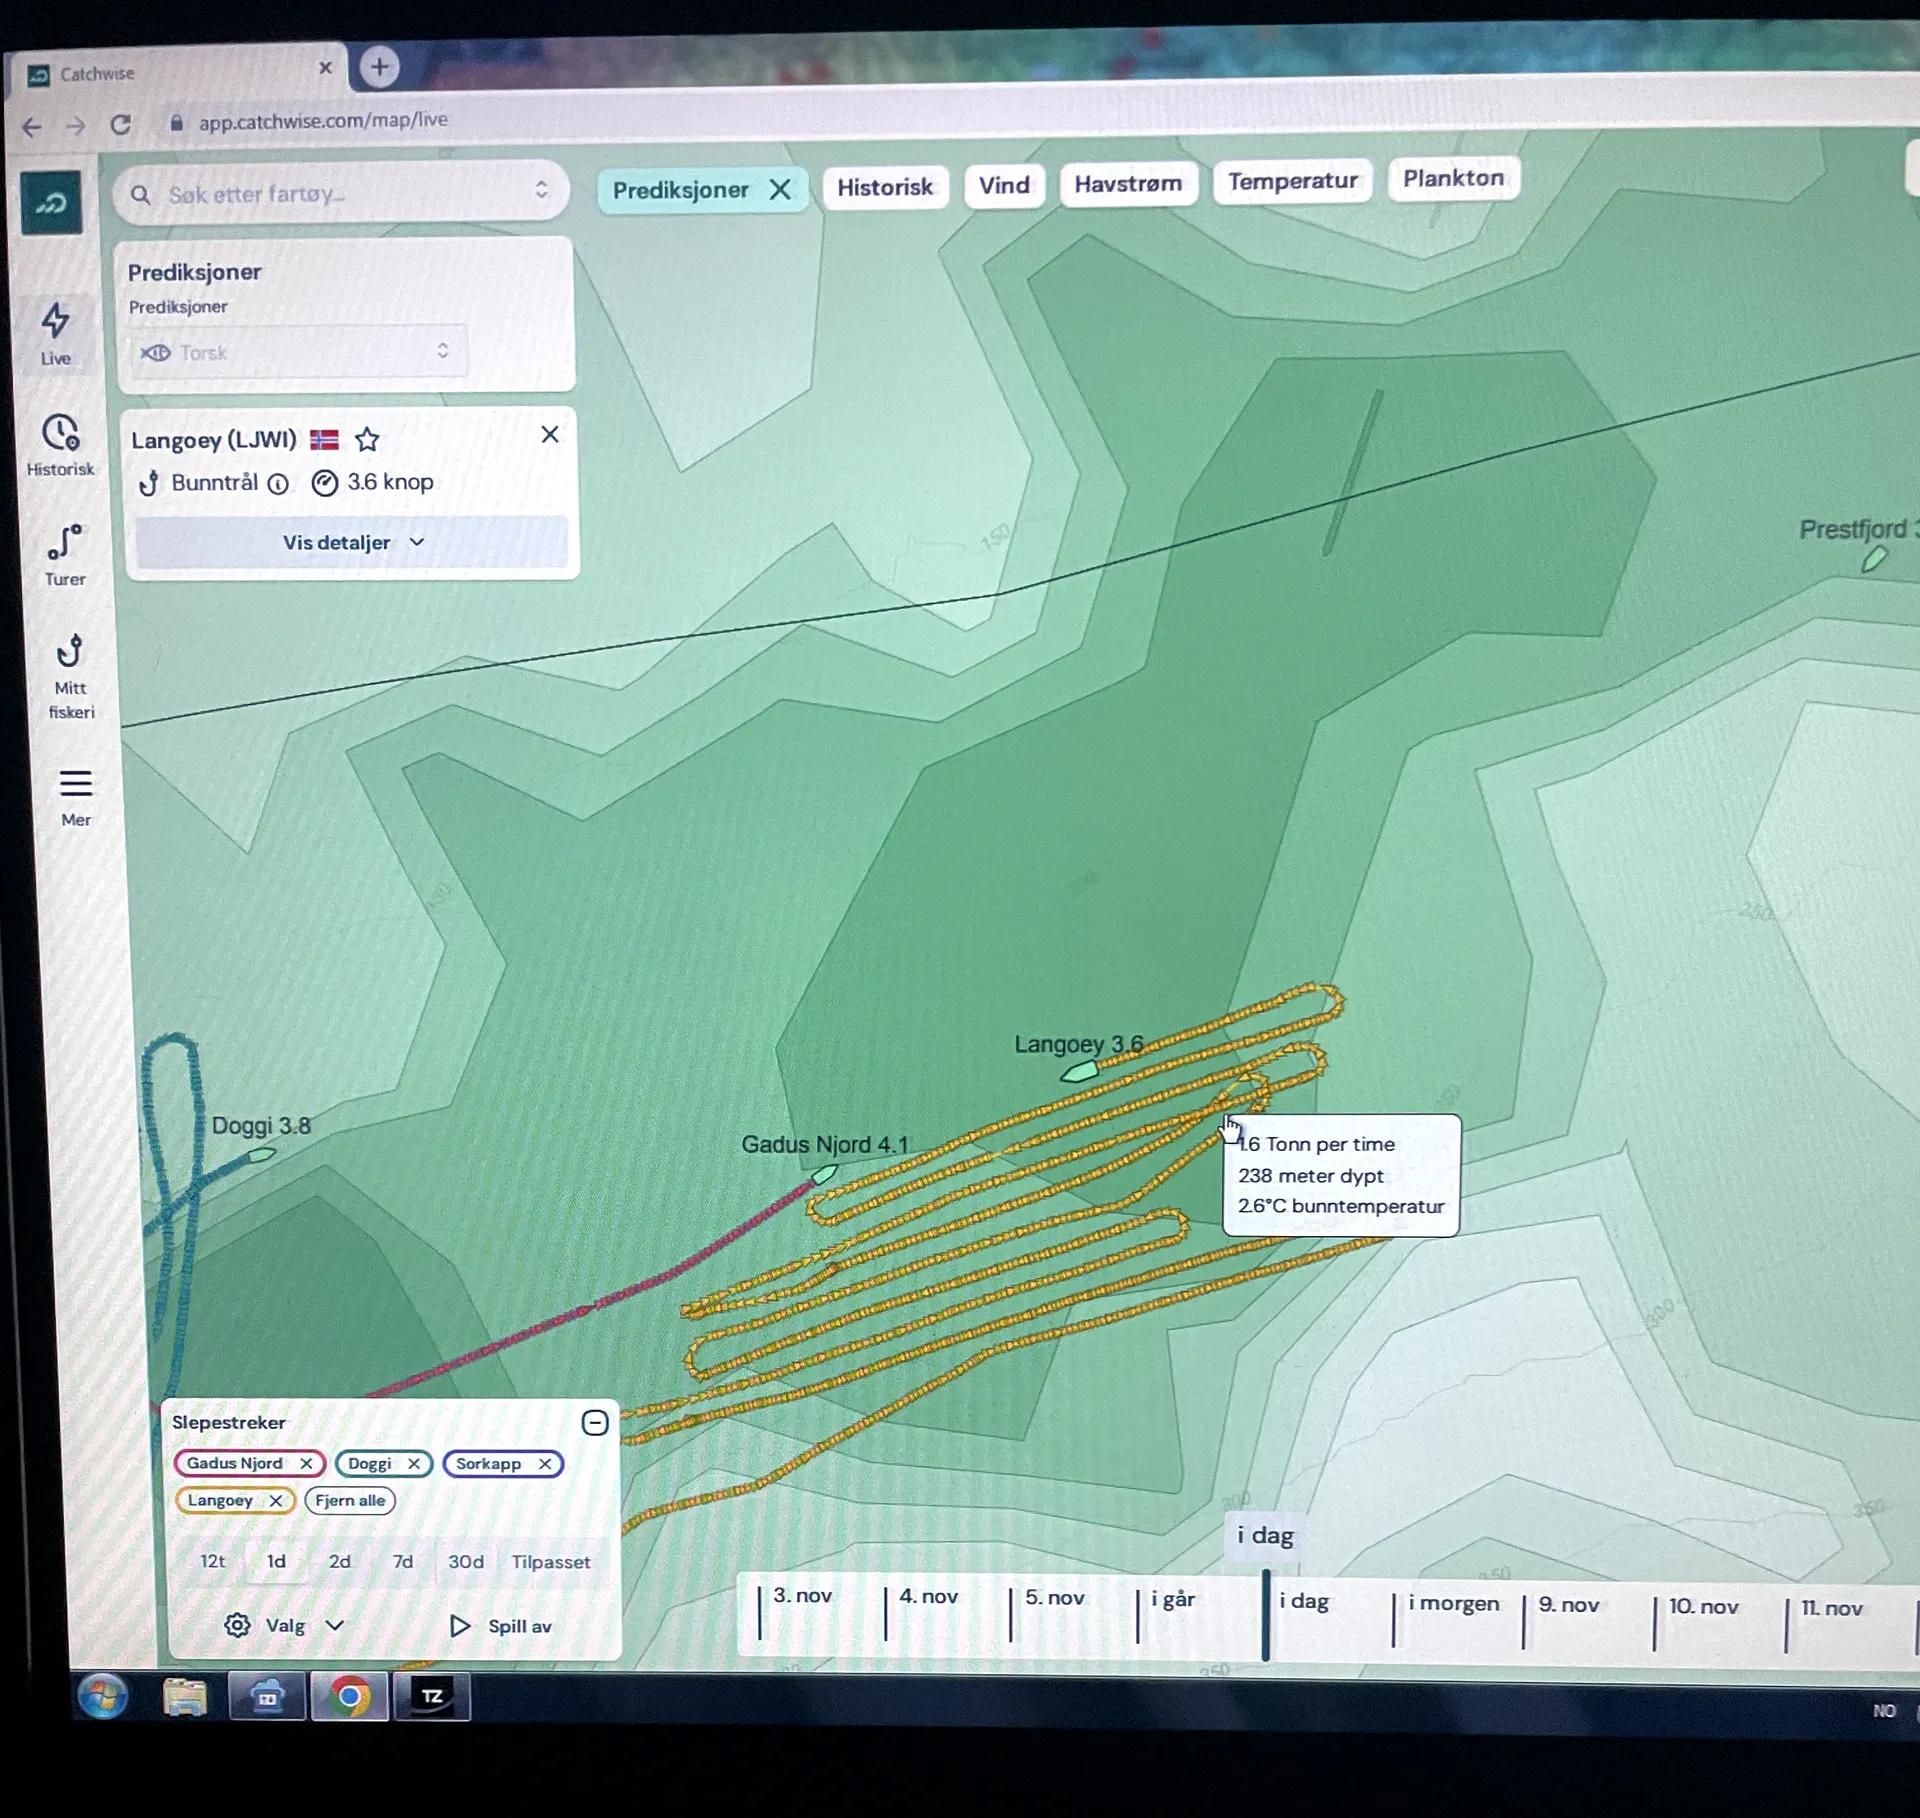
Task: Disable the Prediksjoner layer chip
Action: click(x=780, y=189)
